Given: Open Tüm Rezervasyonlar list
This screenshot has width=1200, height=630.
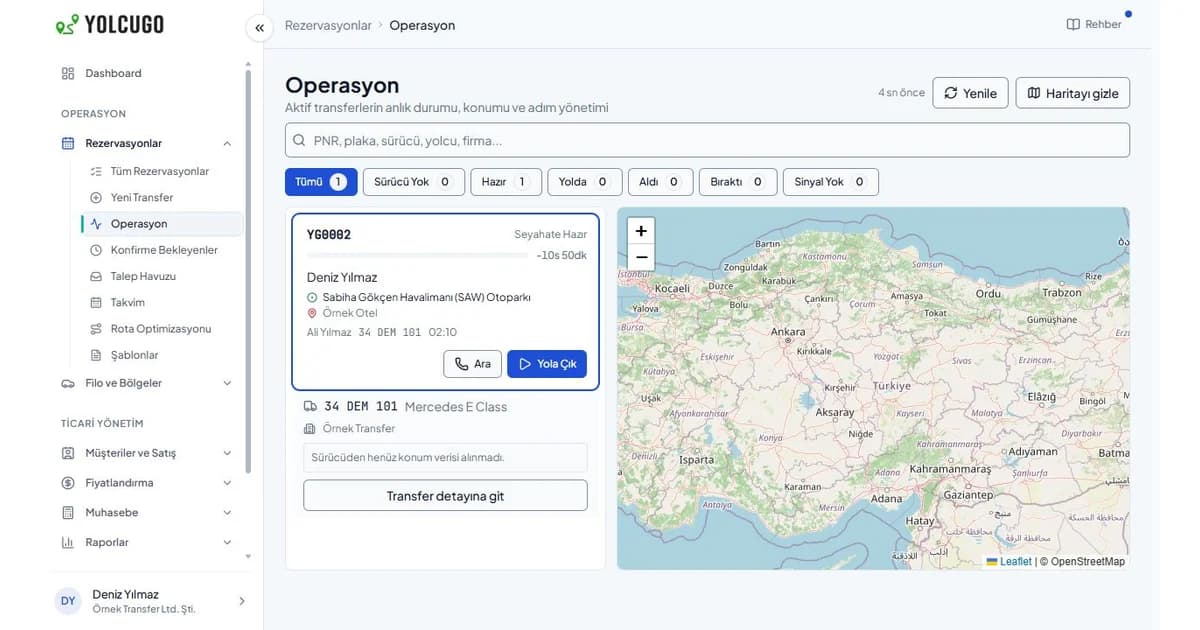Looking at the screenshot, I should [160, 171].
